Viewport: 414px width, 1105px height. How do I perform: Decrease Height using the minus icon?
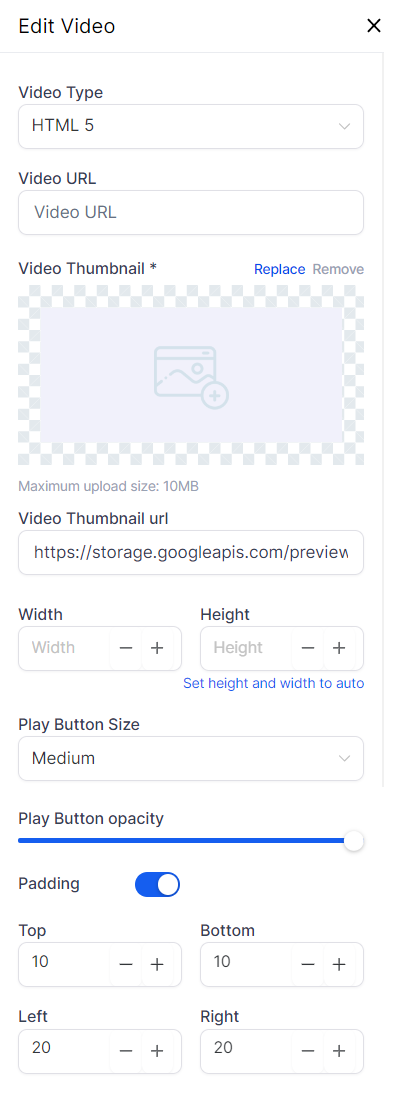tap(308, 648)
